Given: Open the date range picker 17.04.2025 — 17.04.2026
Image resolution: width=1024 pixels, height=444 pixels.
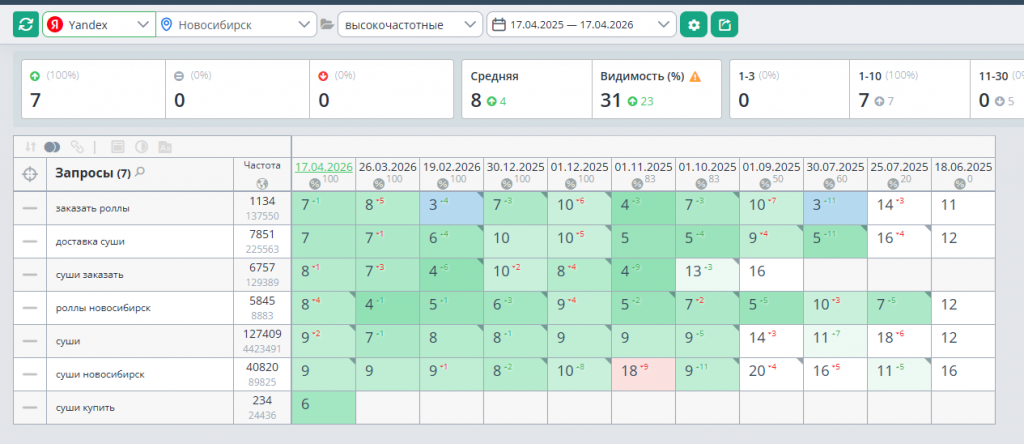Looking at the screenshot, I should pos(581,25).
